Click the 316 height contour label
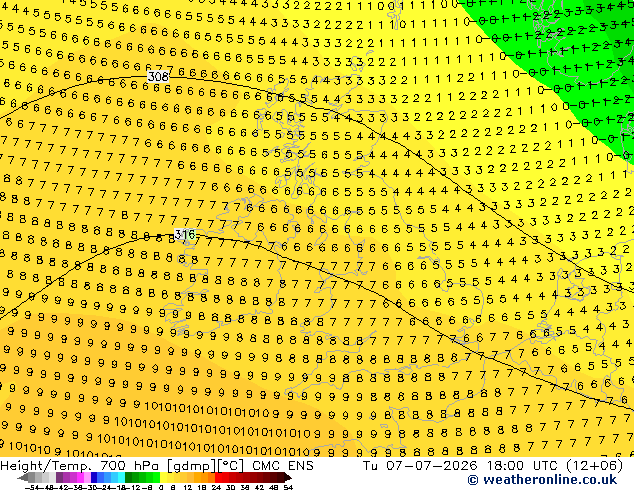 tap(185, 234)
